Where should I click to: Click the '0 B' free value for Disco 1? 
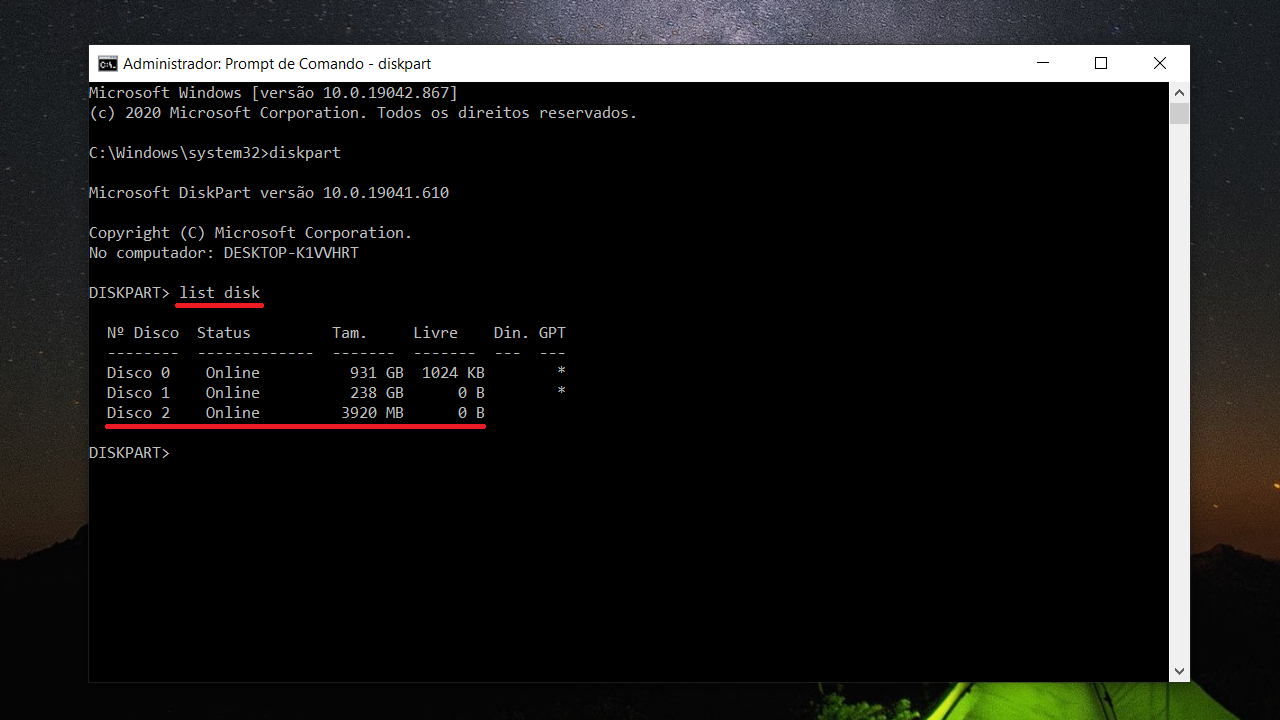click(471, 393)
